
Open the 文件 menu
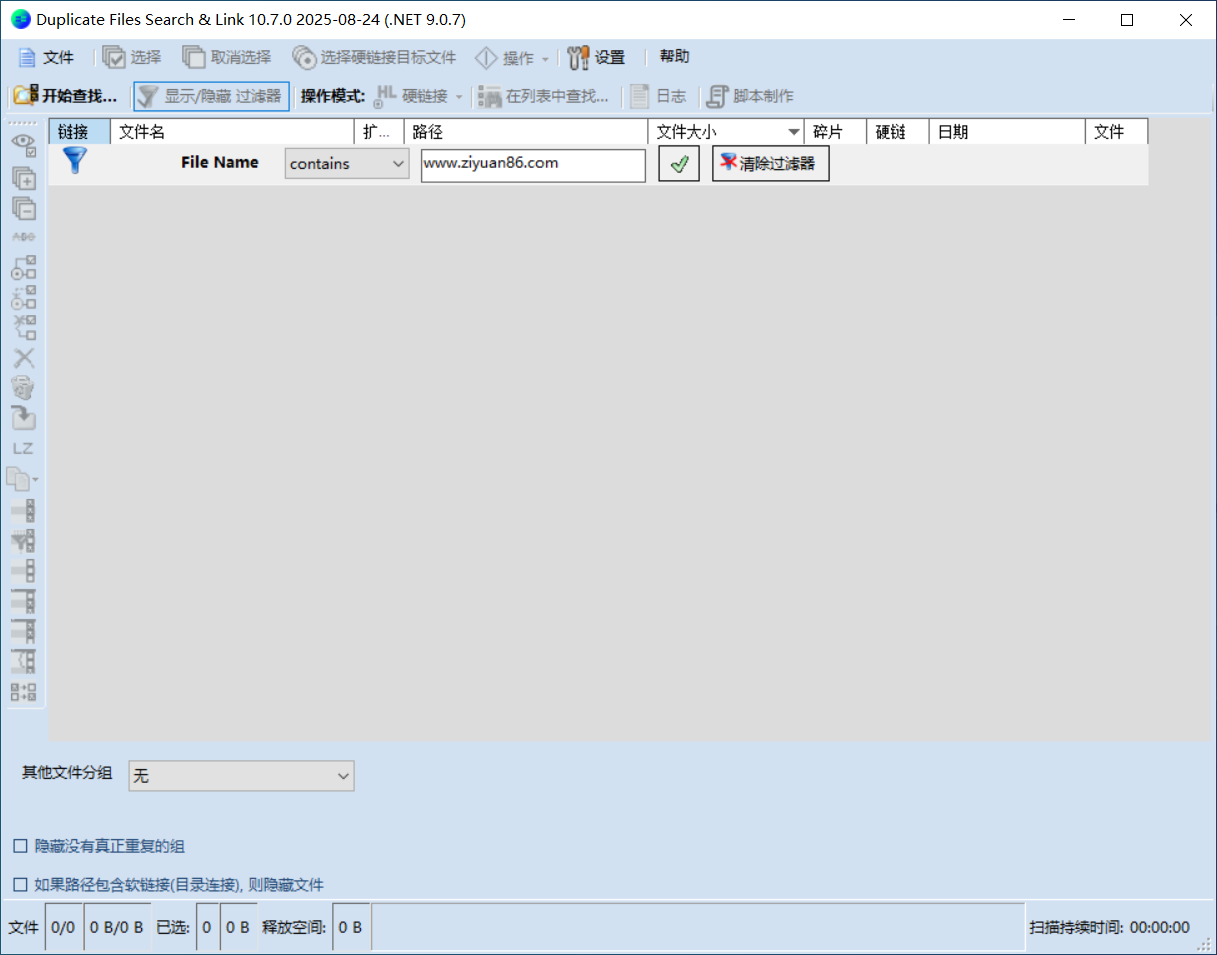click(47, 58)
